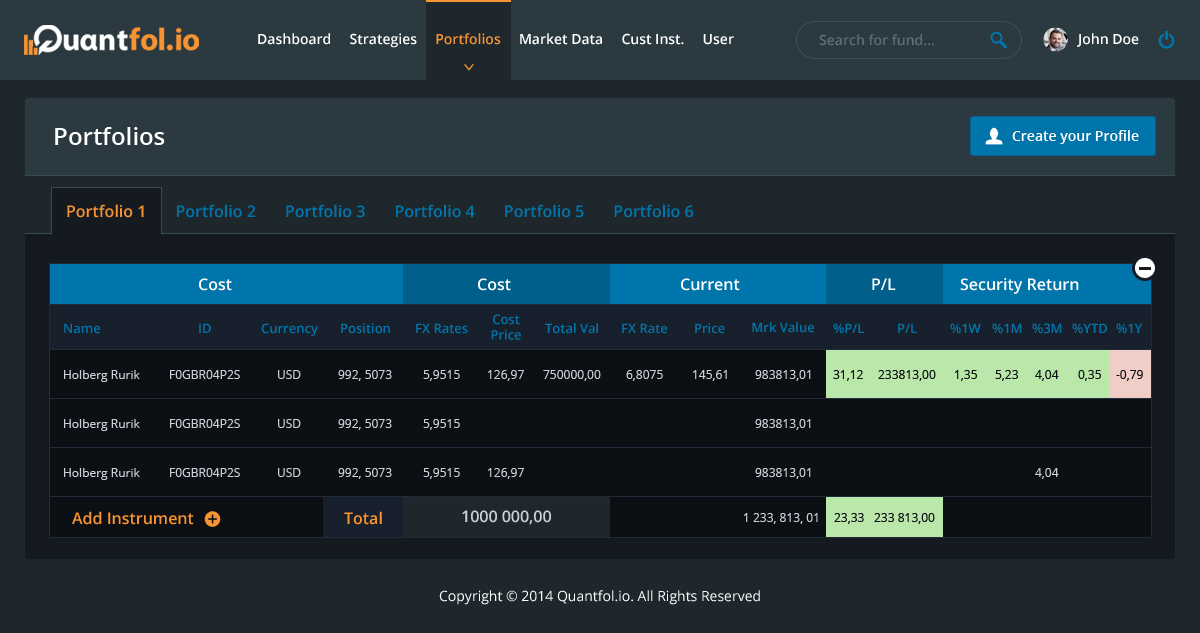Click the search magnifier icon
Screen dimensions: 1200x633
click(998, 40)
